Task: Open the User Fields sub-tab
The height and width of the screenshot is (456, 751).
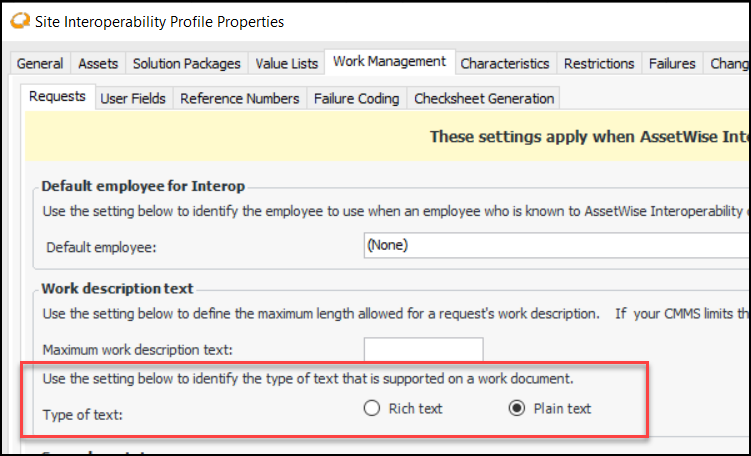Action: (x=133, y=98)
